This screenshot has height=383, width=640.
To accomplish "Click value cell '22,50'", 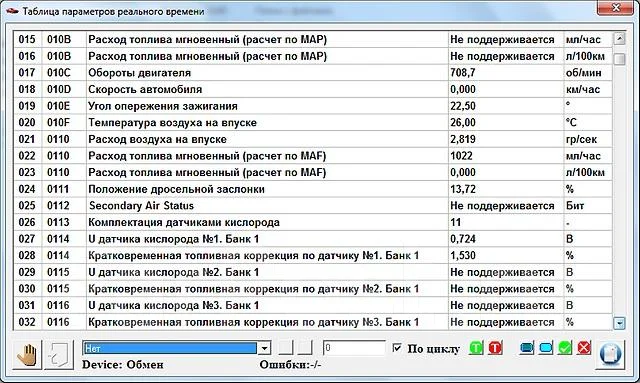I will pos(506,106).
